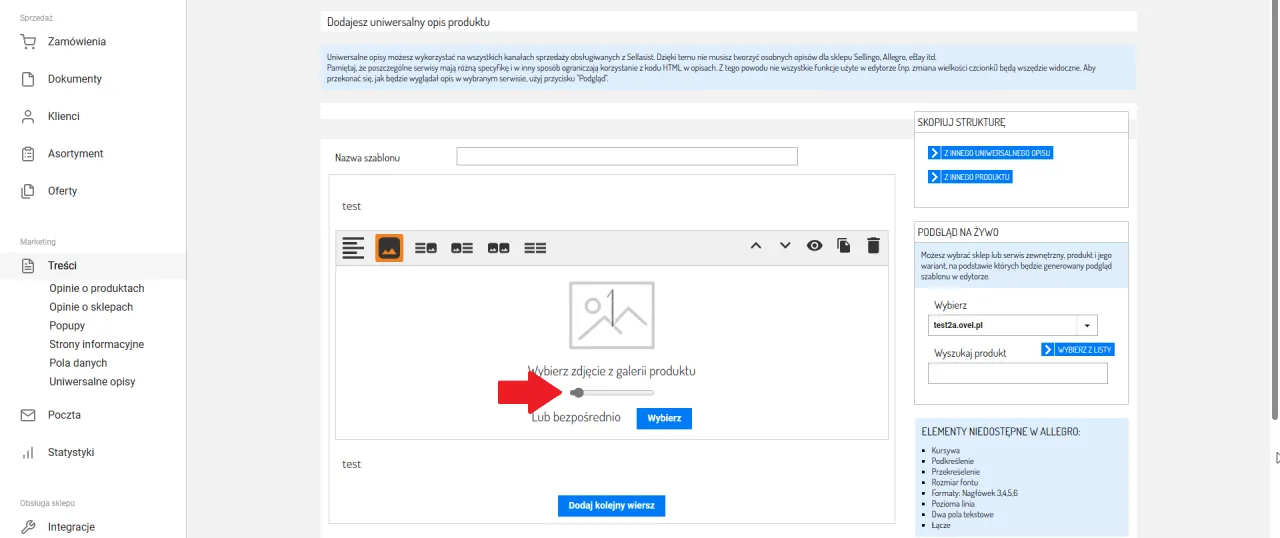Click the Integracje wrench icon

click(28, 527)
